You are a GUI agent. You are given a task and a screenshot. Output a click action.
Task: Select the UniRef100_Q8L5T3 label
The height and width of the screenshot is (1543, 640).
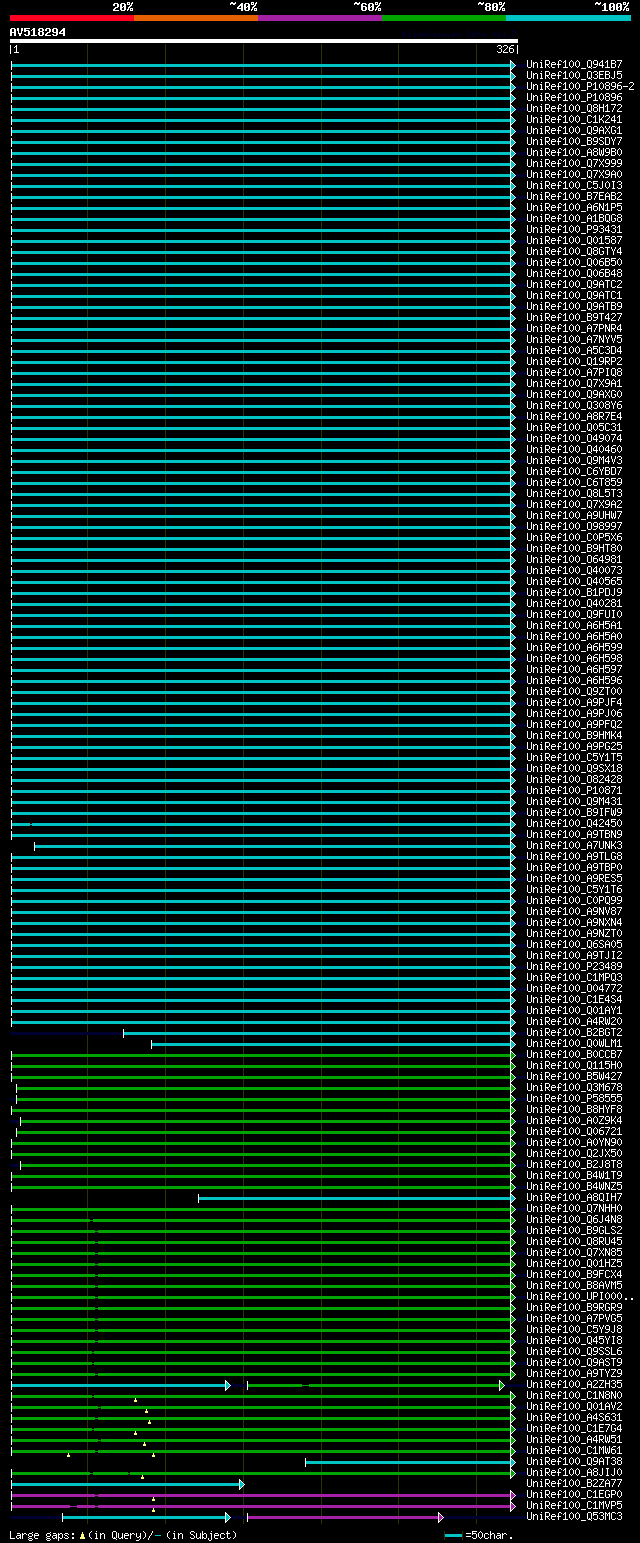[x=574, y=493]
